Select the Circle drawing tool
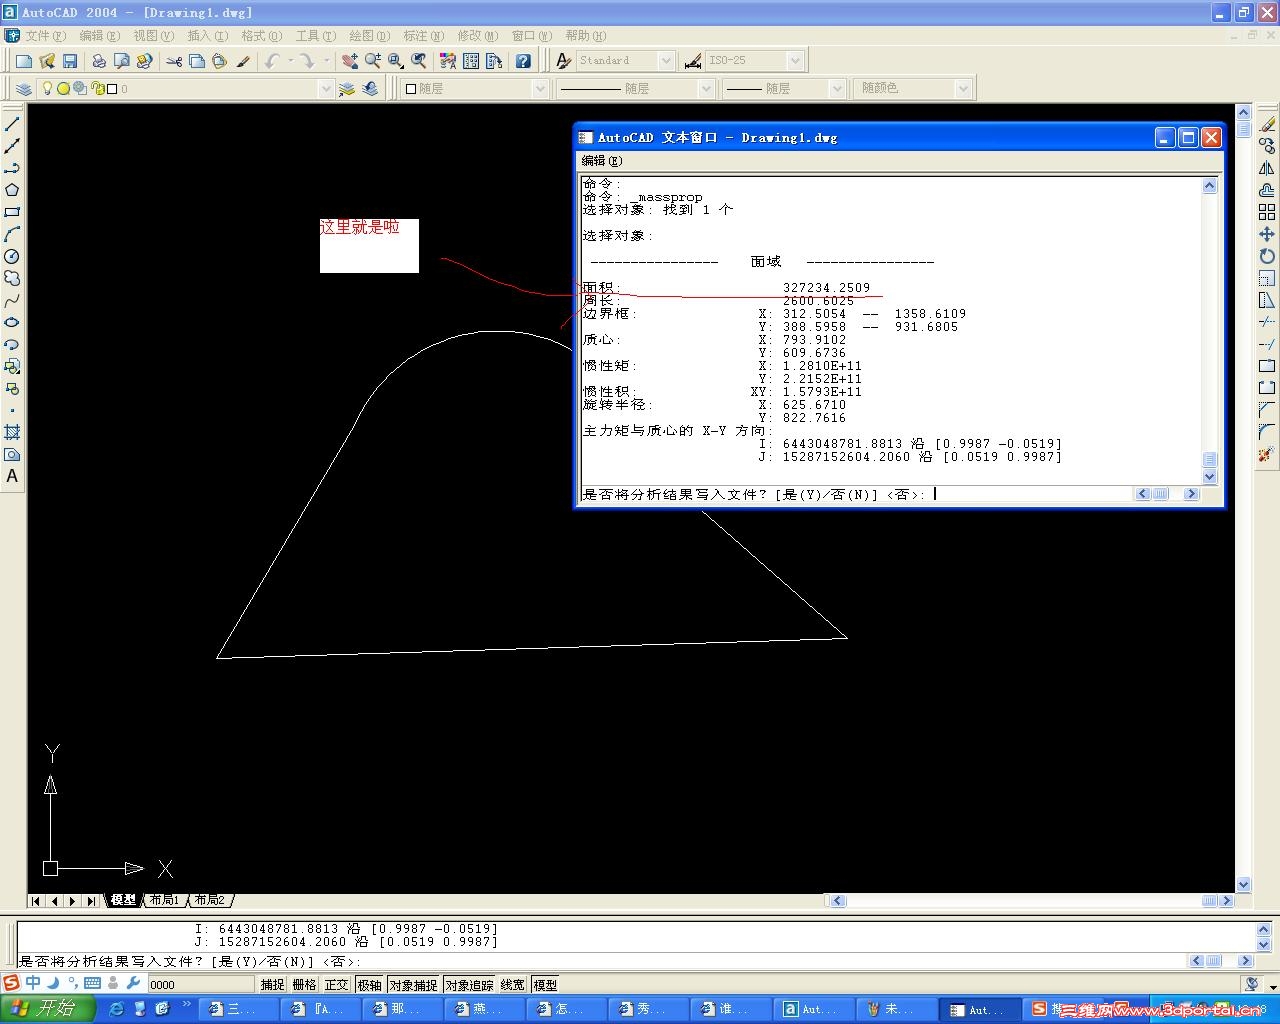The height and width of the screenshot is (1024, 1280). pyautogui.click(x=12, y=256)
